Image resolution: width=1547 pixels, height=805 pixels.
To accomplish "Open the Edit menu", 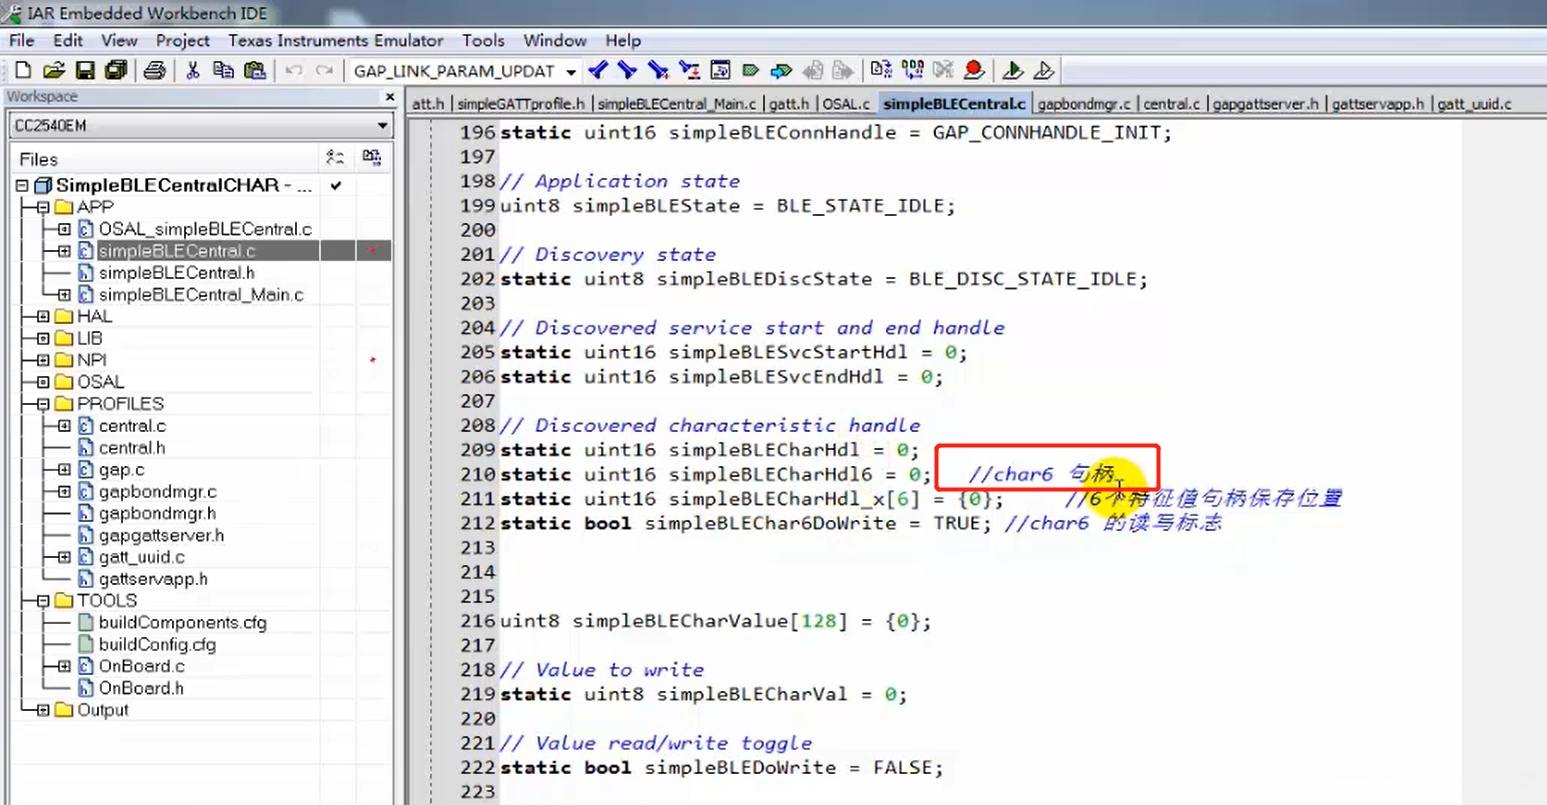I will [68, 41].
